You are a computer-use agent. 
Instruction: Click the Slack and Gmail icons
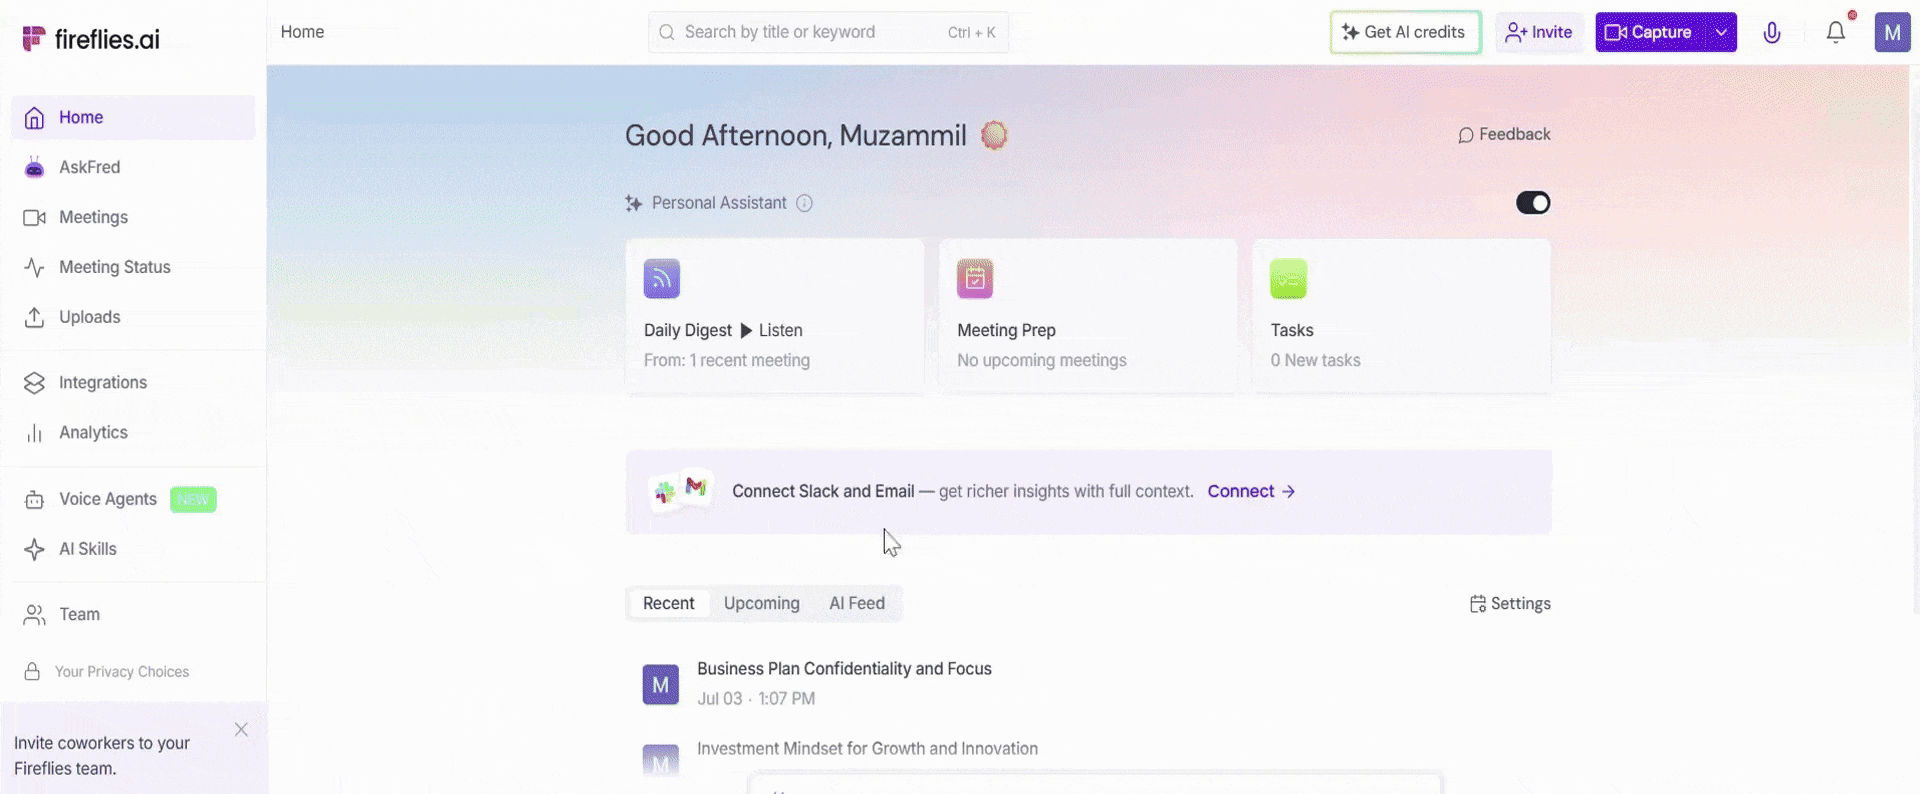tap(682, 490)
